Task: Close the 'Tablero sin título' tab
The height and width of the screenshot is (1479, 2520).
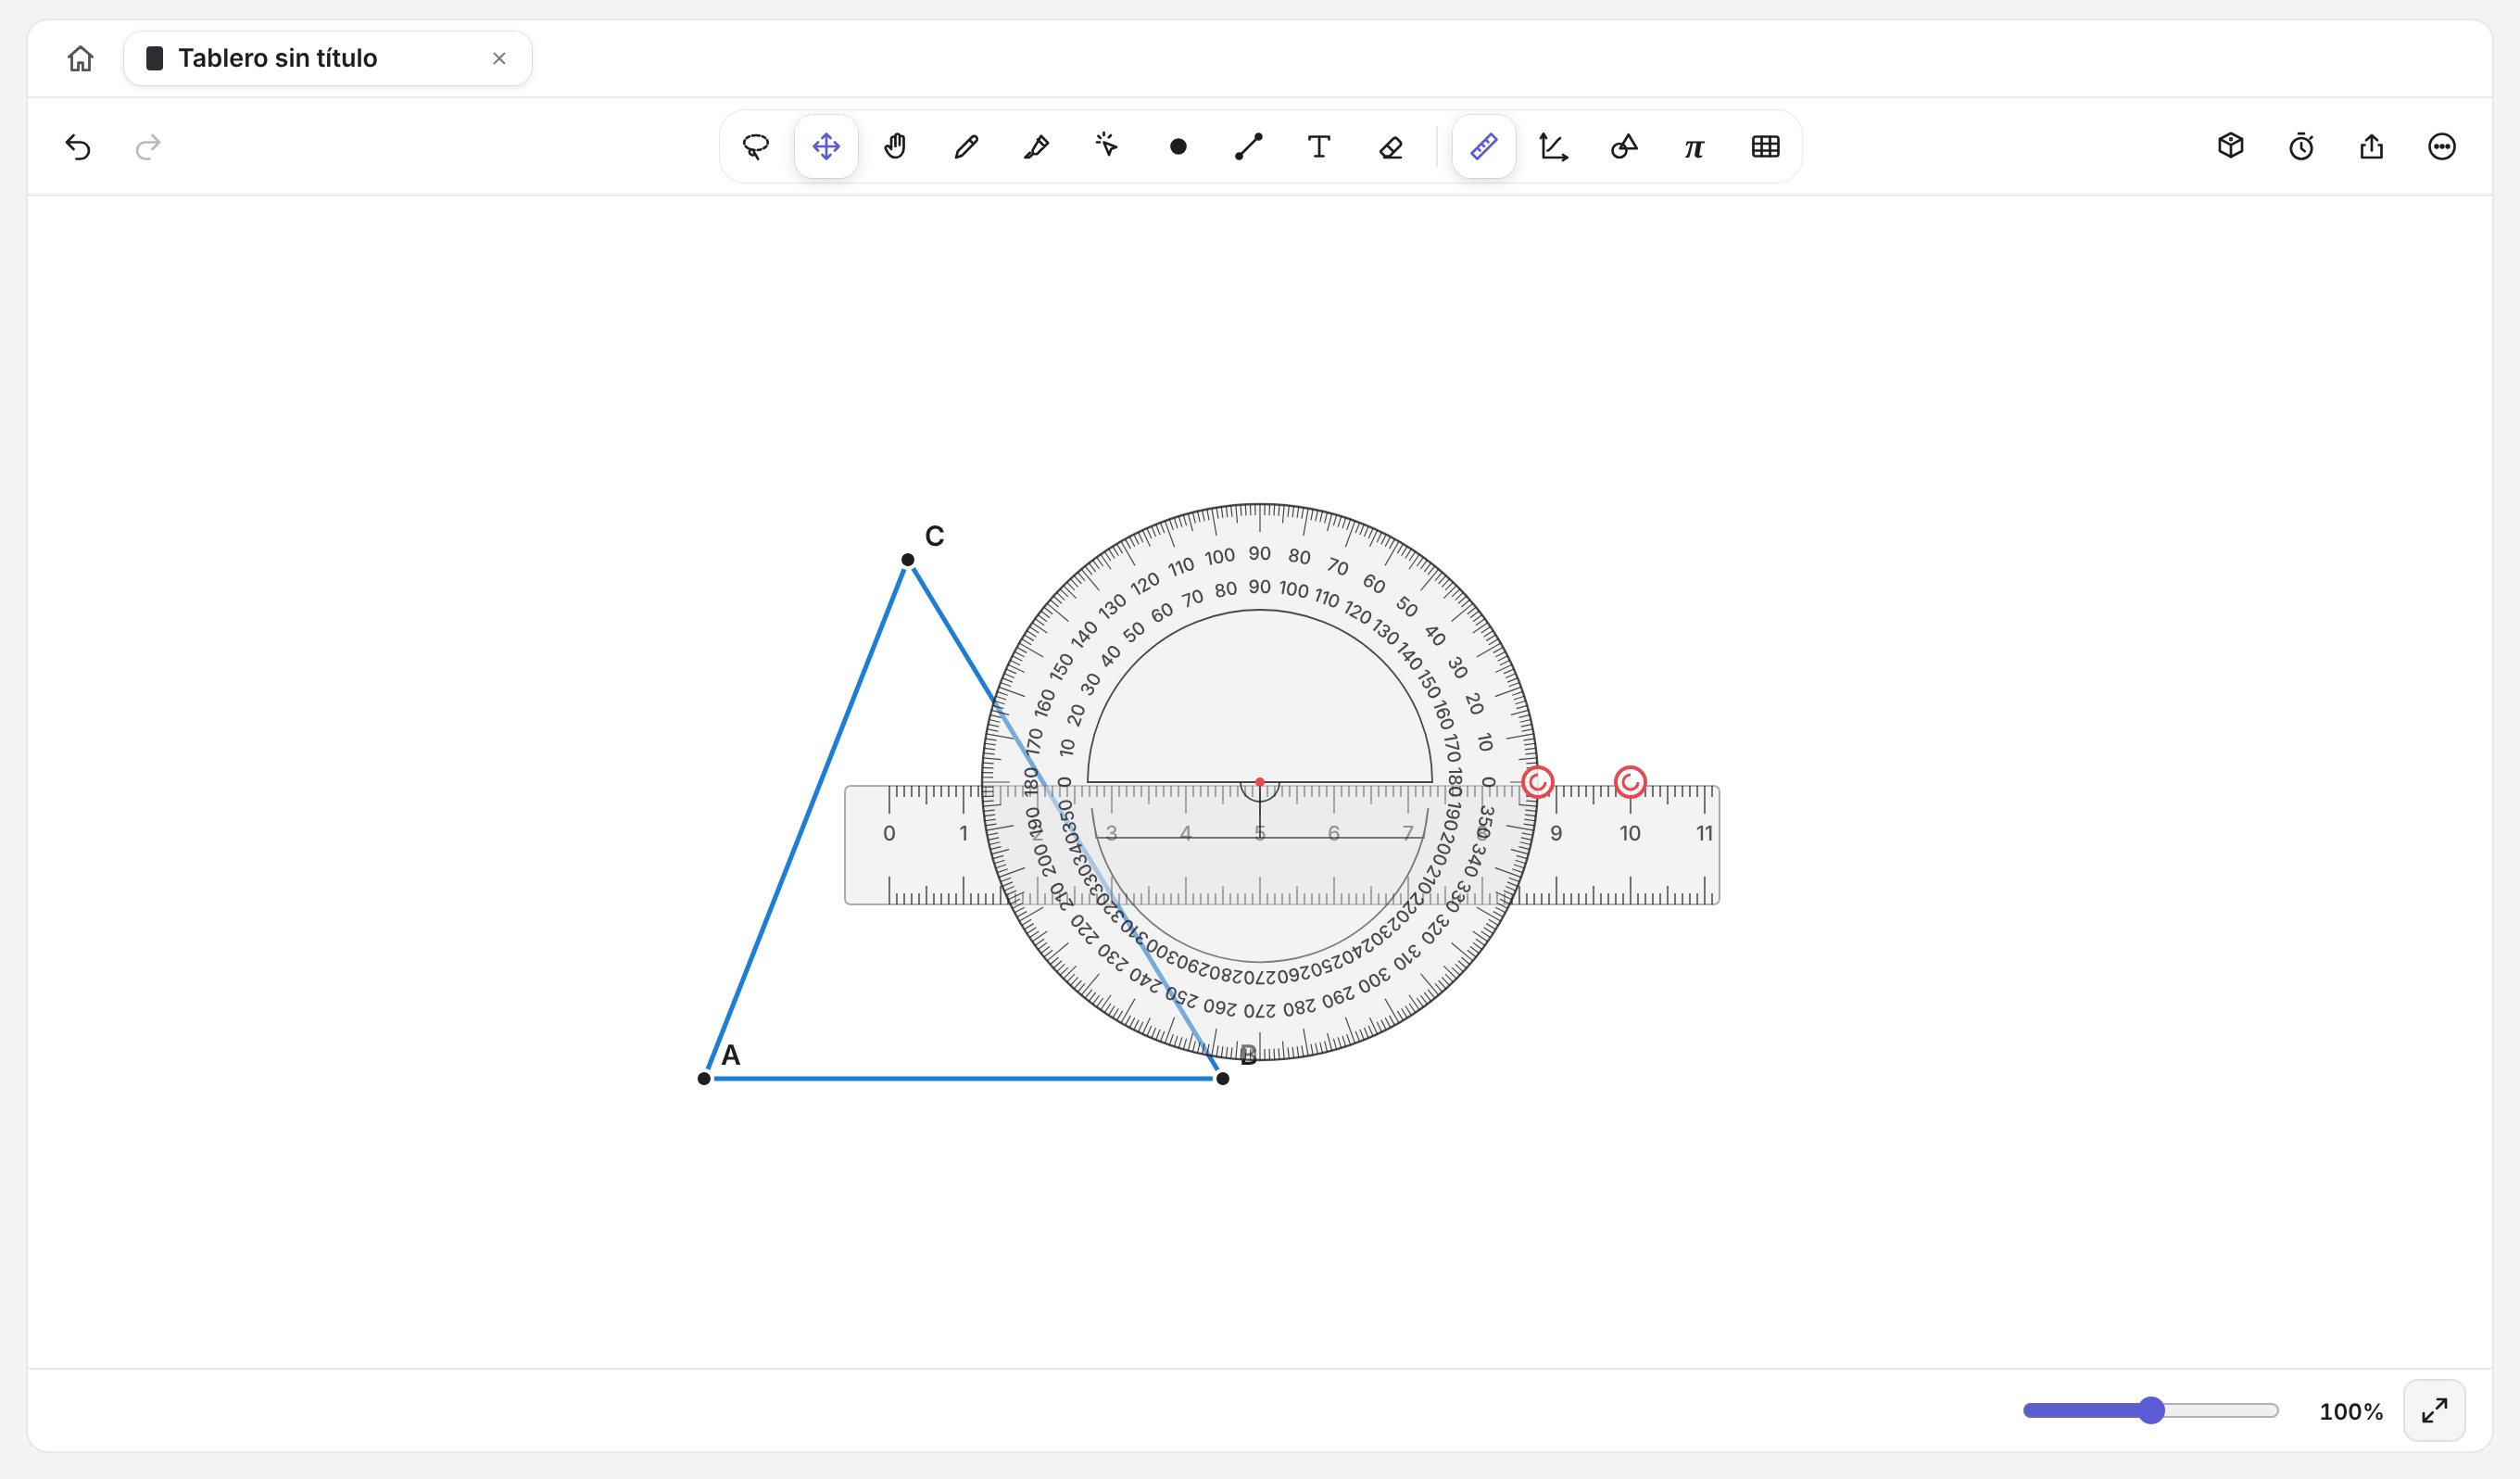Action: (x=499, y=59)
